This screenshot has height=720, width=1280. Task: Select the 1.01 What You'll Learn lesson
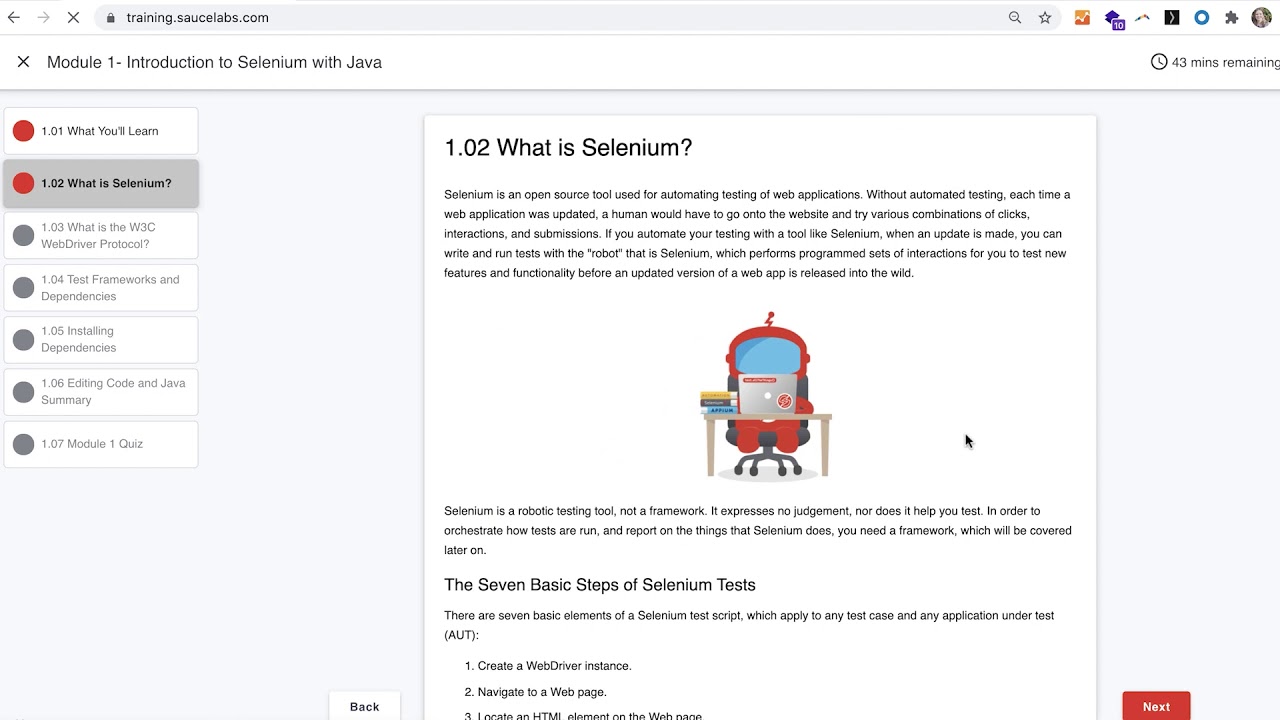(x=101, y=131)
